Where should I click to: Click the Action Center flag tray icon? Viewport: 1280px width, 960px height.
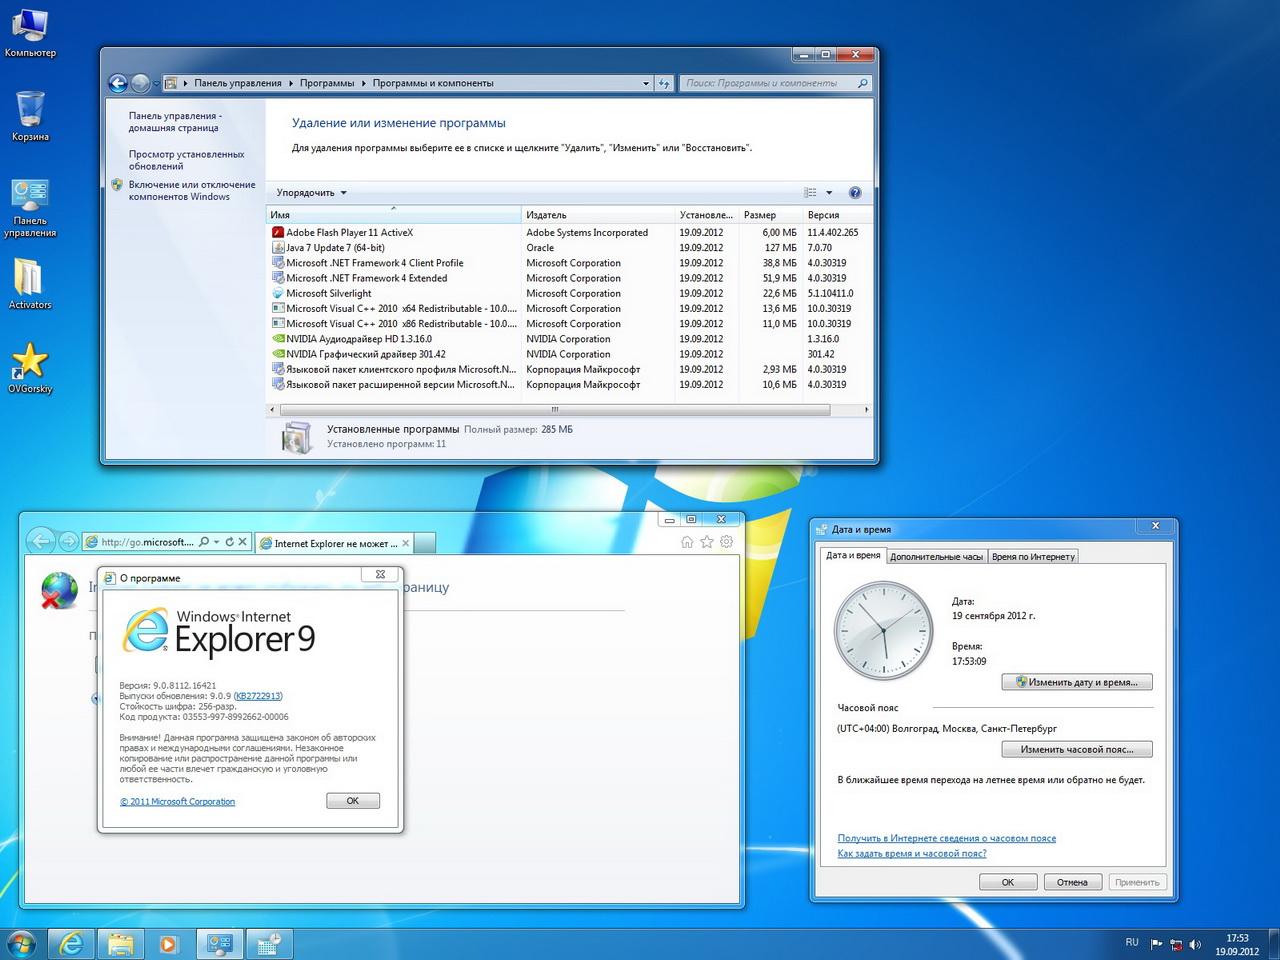click(1157, 944)
